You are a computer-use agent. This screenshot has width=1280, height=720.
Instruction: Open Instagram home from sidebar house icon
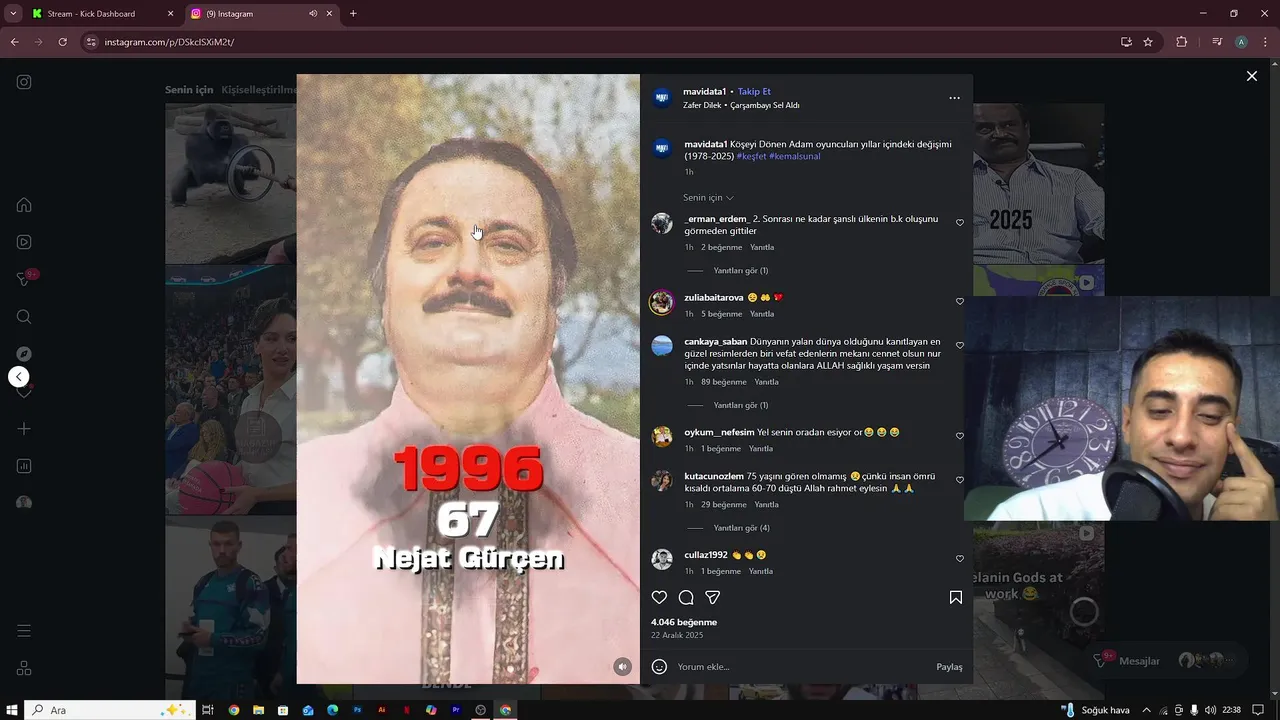tap(24, 205)
